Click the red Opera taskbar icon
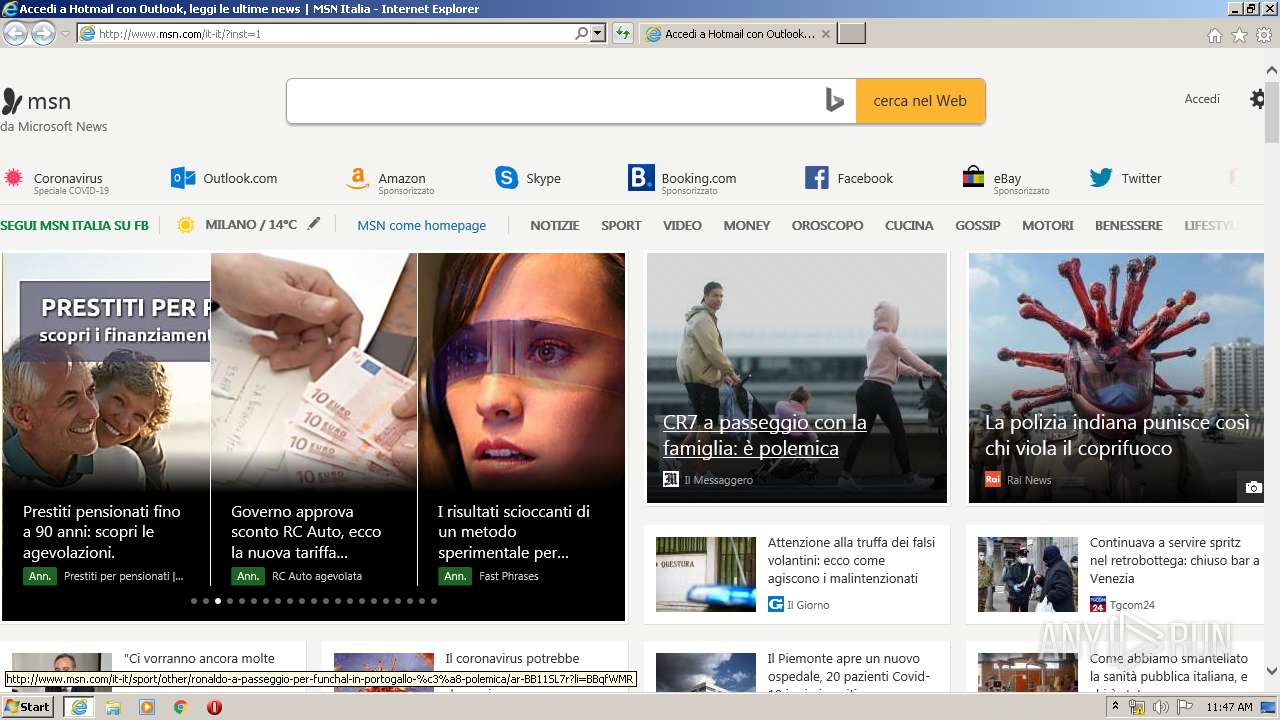The width and height of the screenshot is (1280, 720). (x=214, y=707)
